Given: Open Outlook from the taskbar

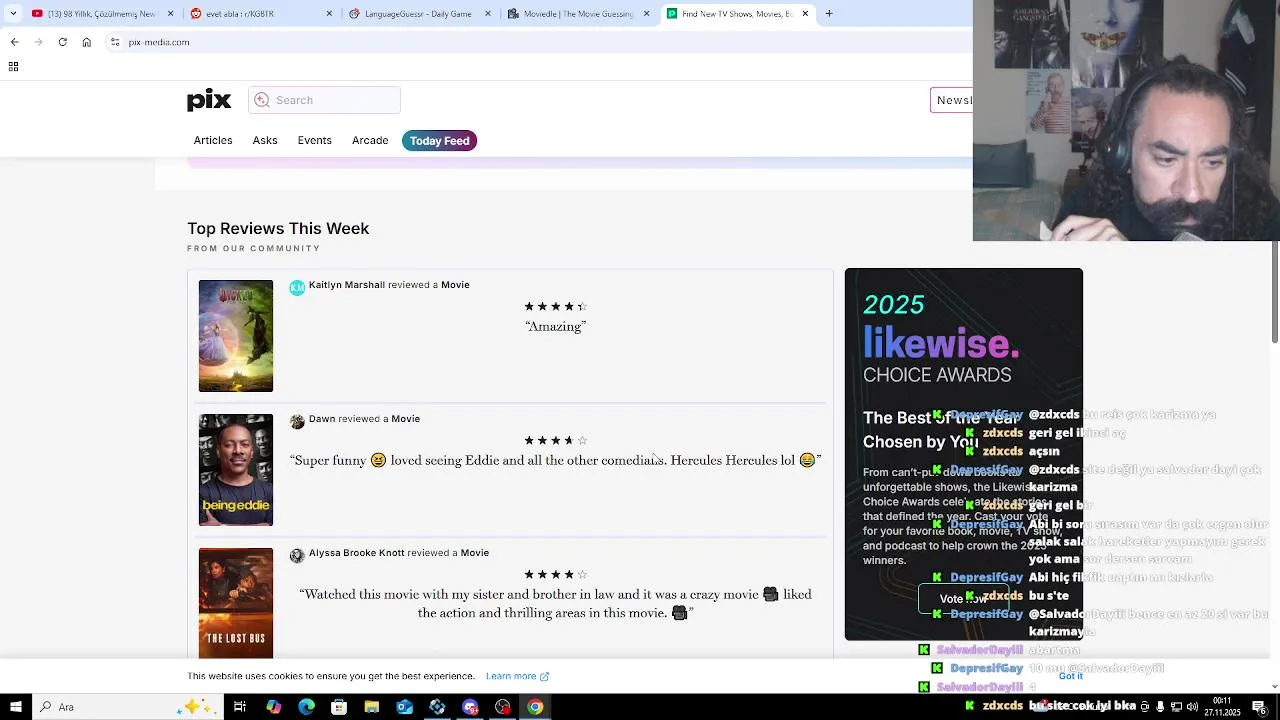Looking at the screenshot, I should pos(404,707).
